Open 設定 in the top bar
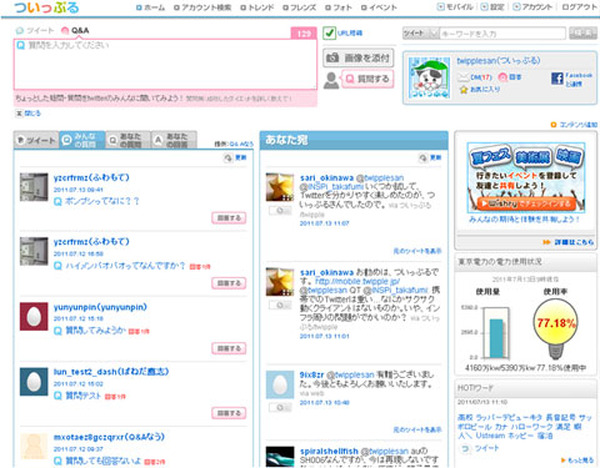The height and width of the screenshot is (468, 600). coord(492,7)
